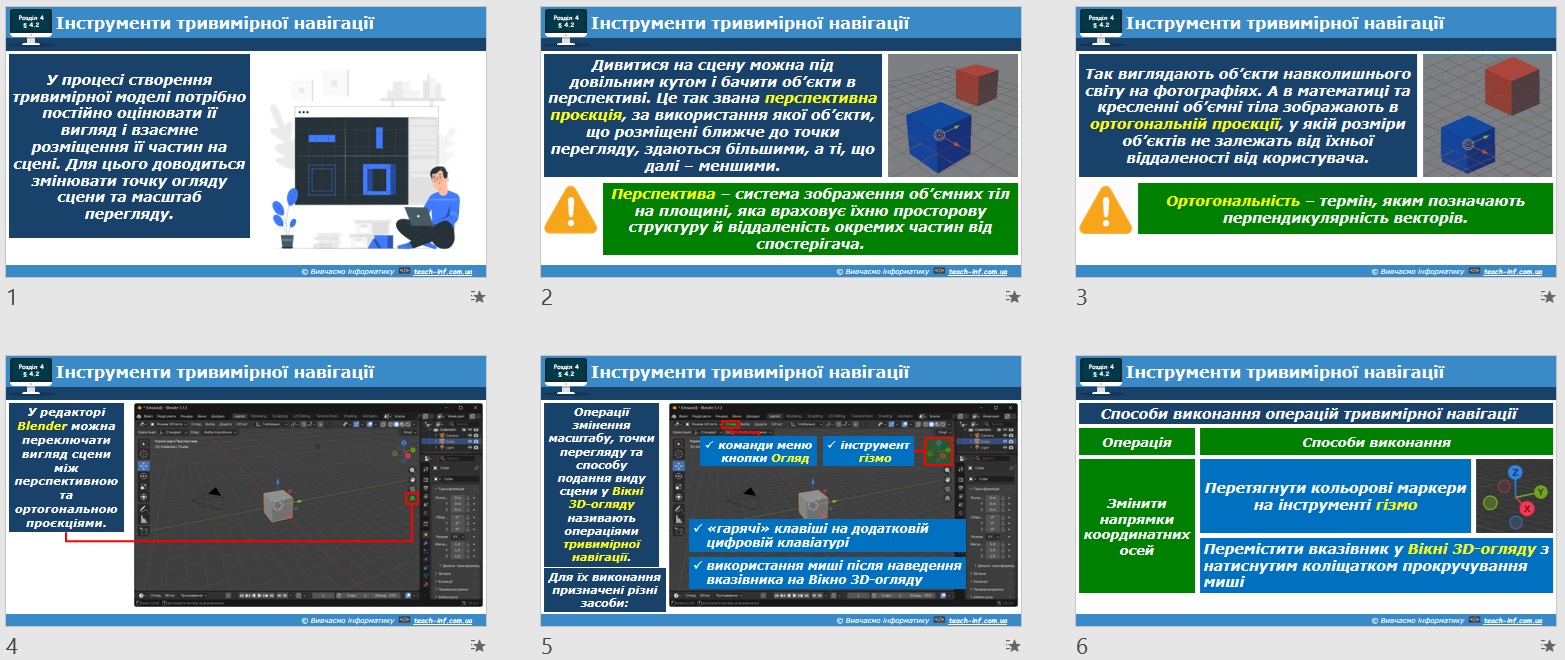Click the transition star icon under slide 2
The width and height of the screenshot is (1565, 660).
pyautogui.click(x=1014, y=297)
